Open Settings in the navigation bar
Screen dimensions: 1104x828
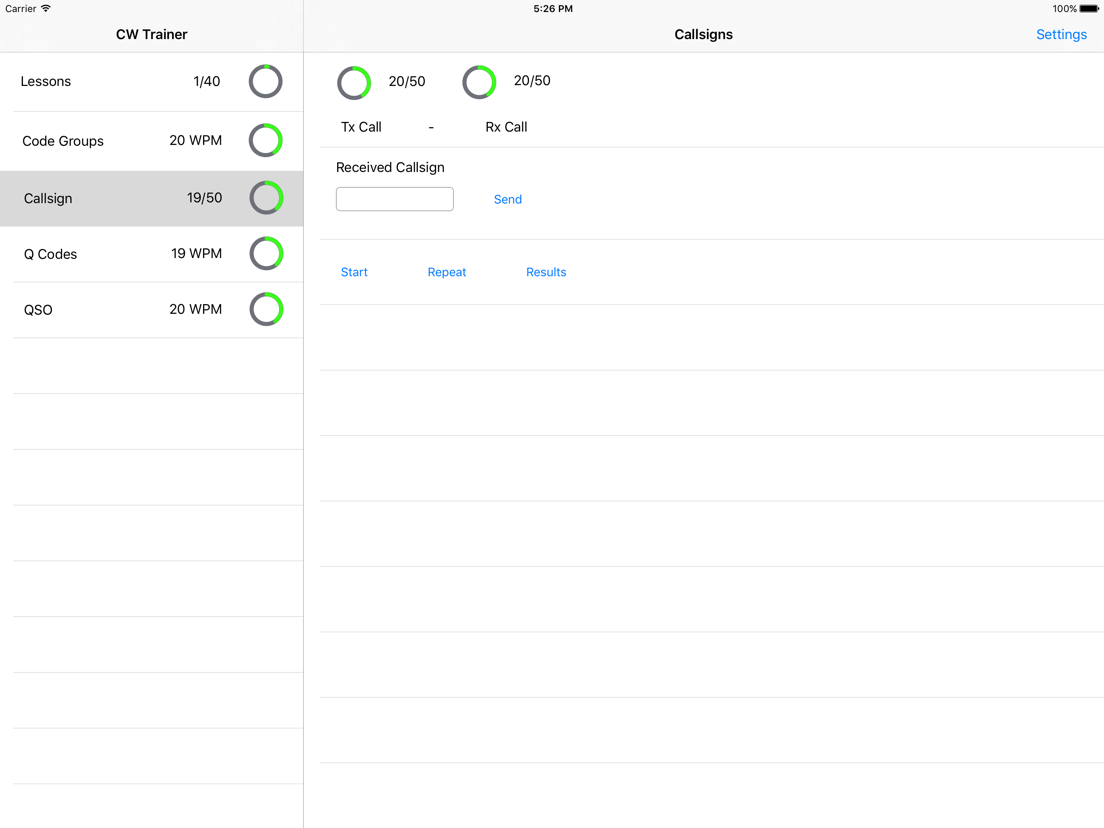point(1061,34)
